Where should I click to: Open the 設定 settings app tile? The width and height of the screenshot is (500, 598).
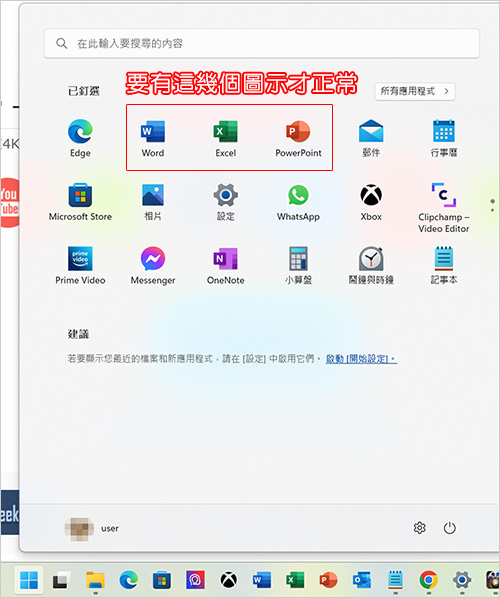[225, 202]
